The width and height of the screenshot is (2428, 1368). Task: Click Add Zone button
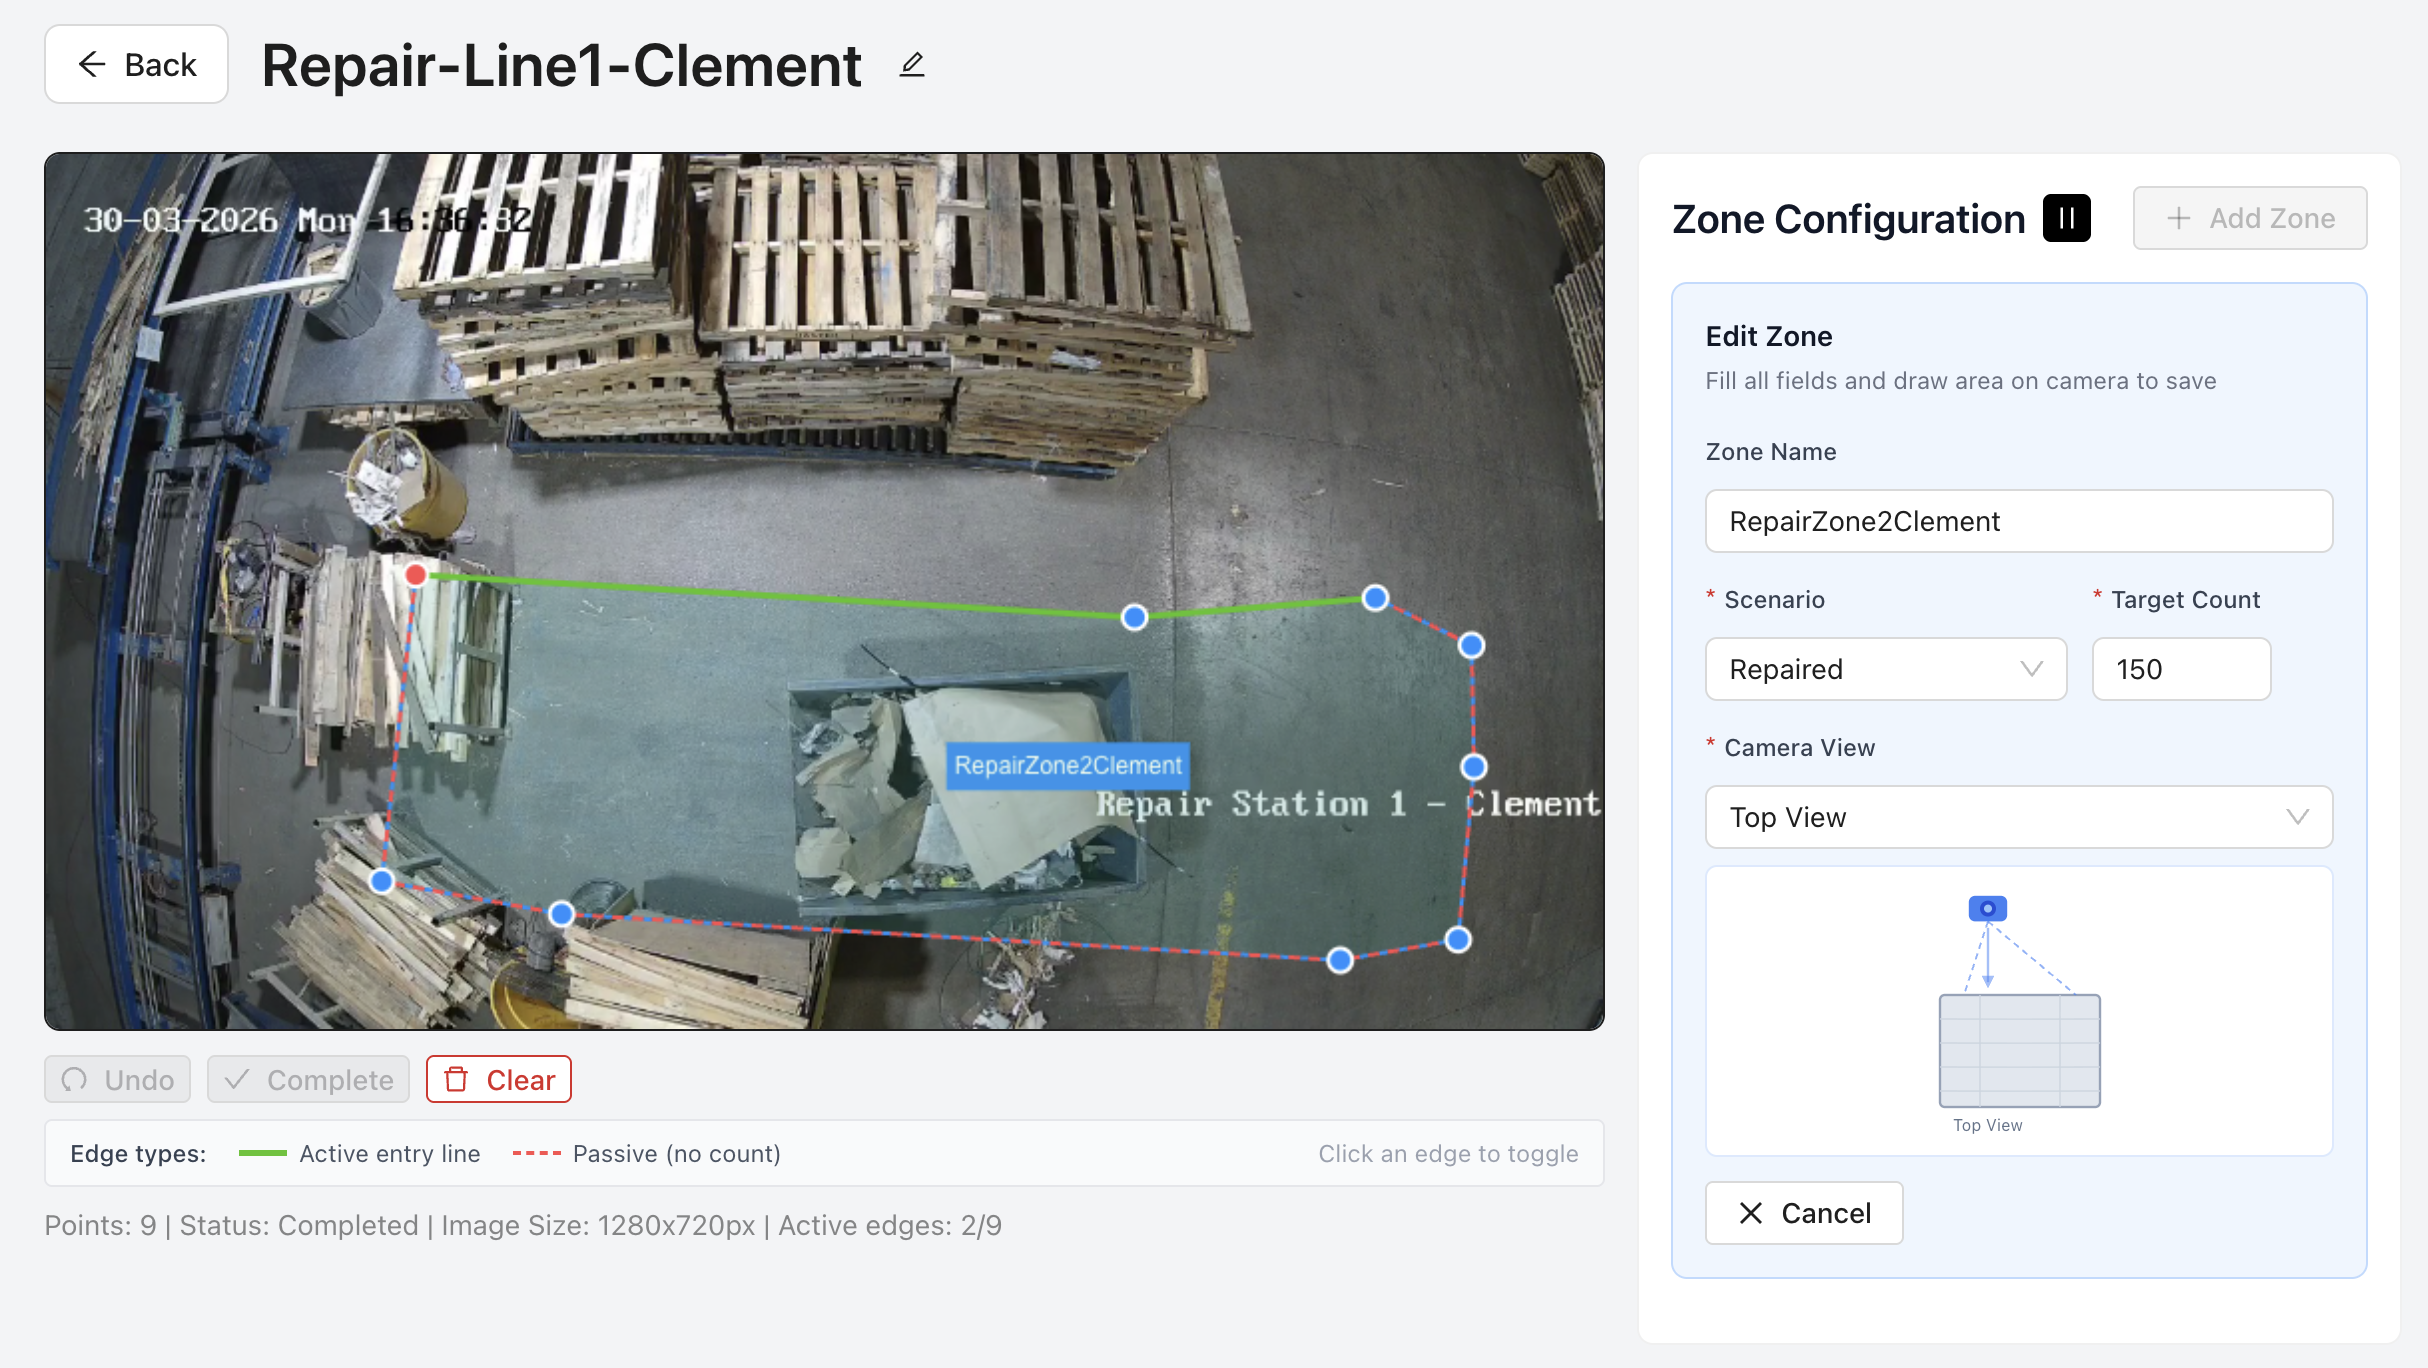[x=2249, y=218]
